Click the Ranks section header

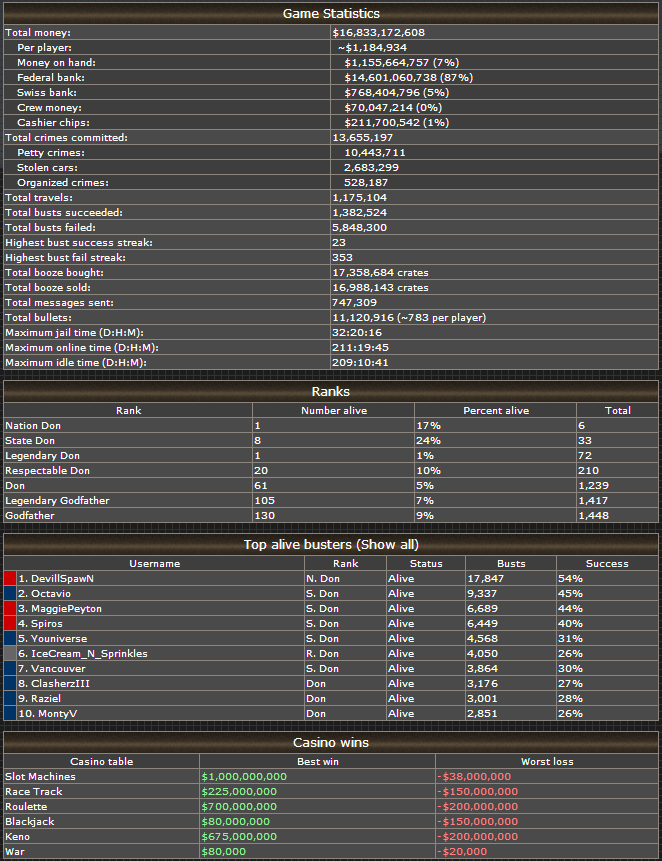click(x=331, y=392)
